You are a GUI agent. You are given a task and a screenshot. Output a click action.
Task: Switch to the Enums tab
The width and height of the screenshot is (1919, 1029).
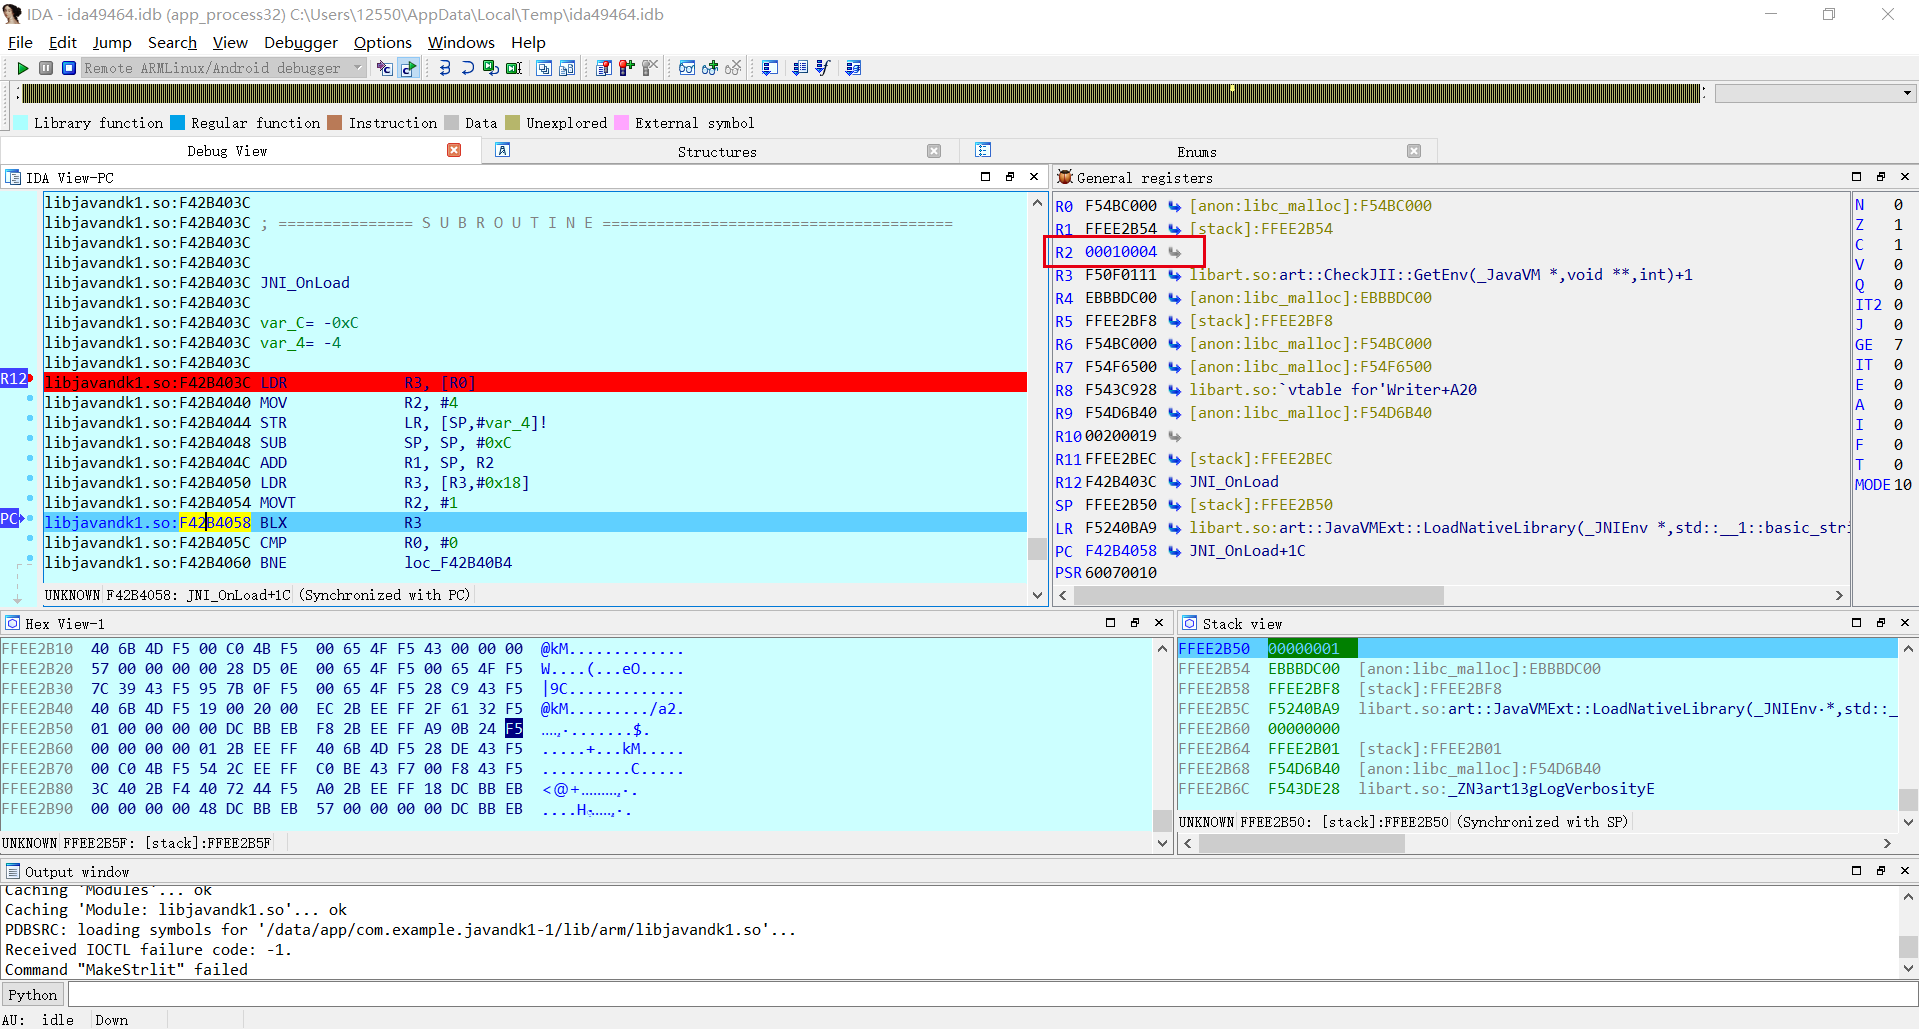tap(1197, 152)
